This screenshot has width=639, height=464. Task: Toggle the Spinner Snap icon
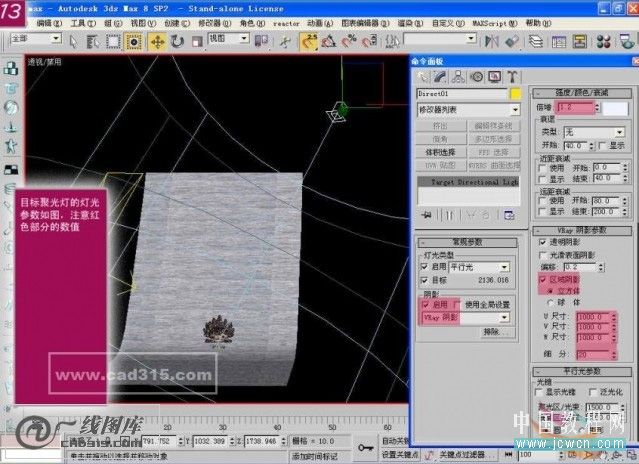[x=369, y=41]
